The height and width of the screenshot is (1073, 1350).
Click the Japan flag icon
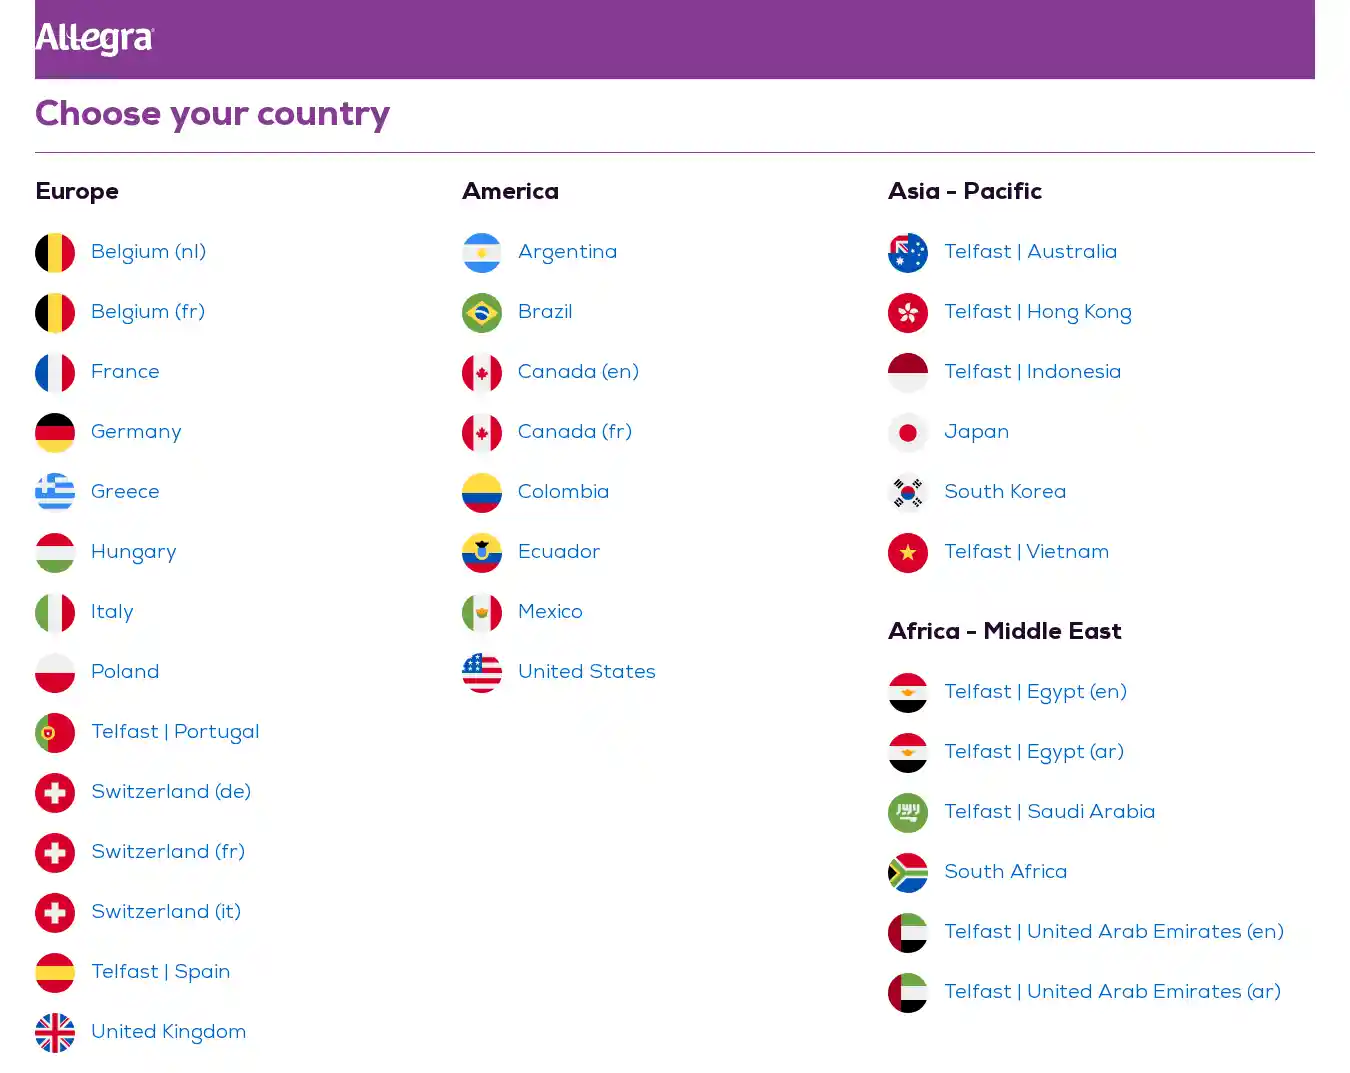point(908,433)
